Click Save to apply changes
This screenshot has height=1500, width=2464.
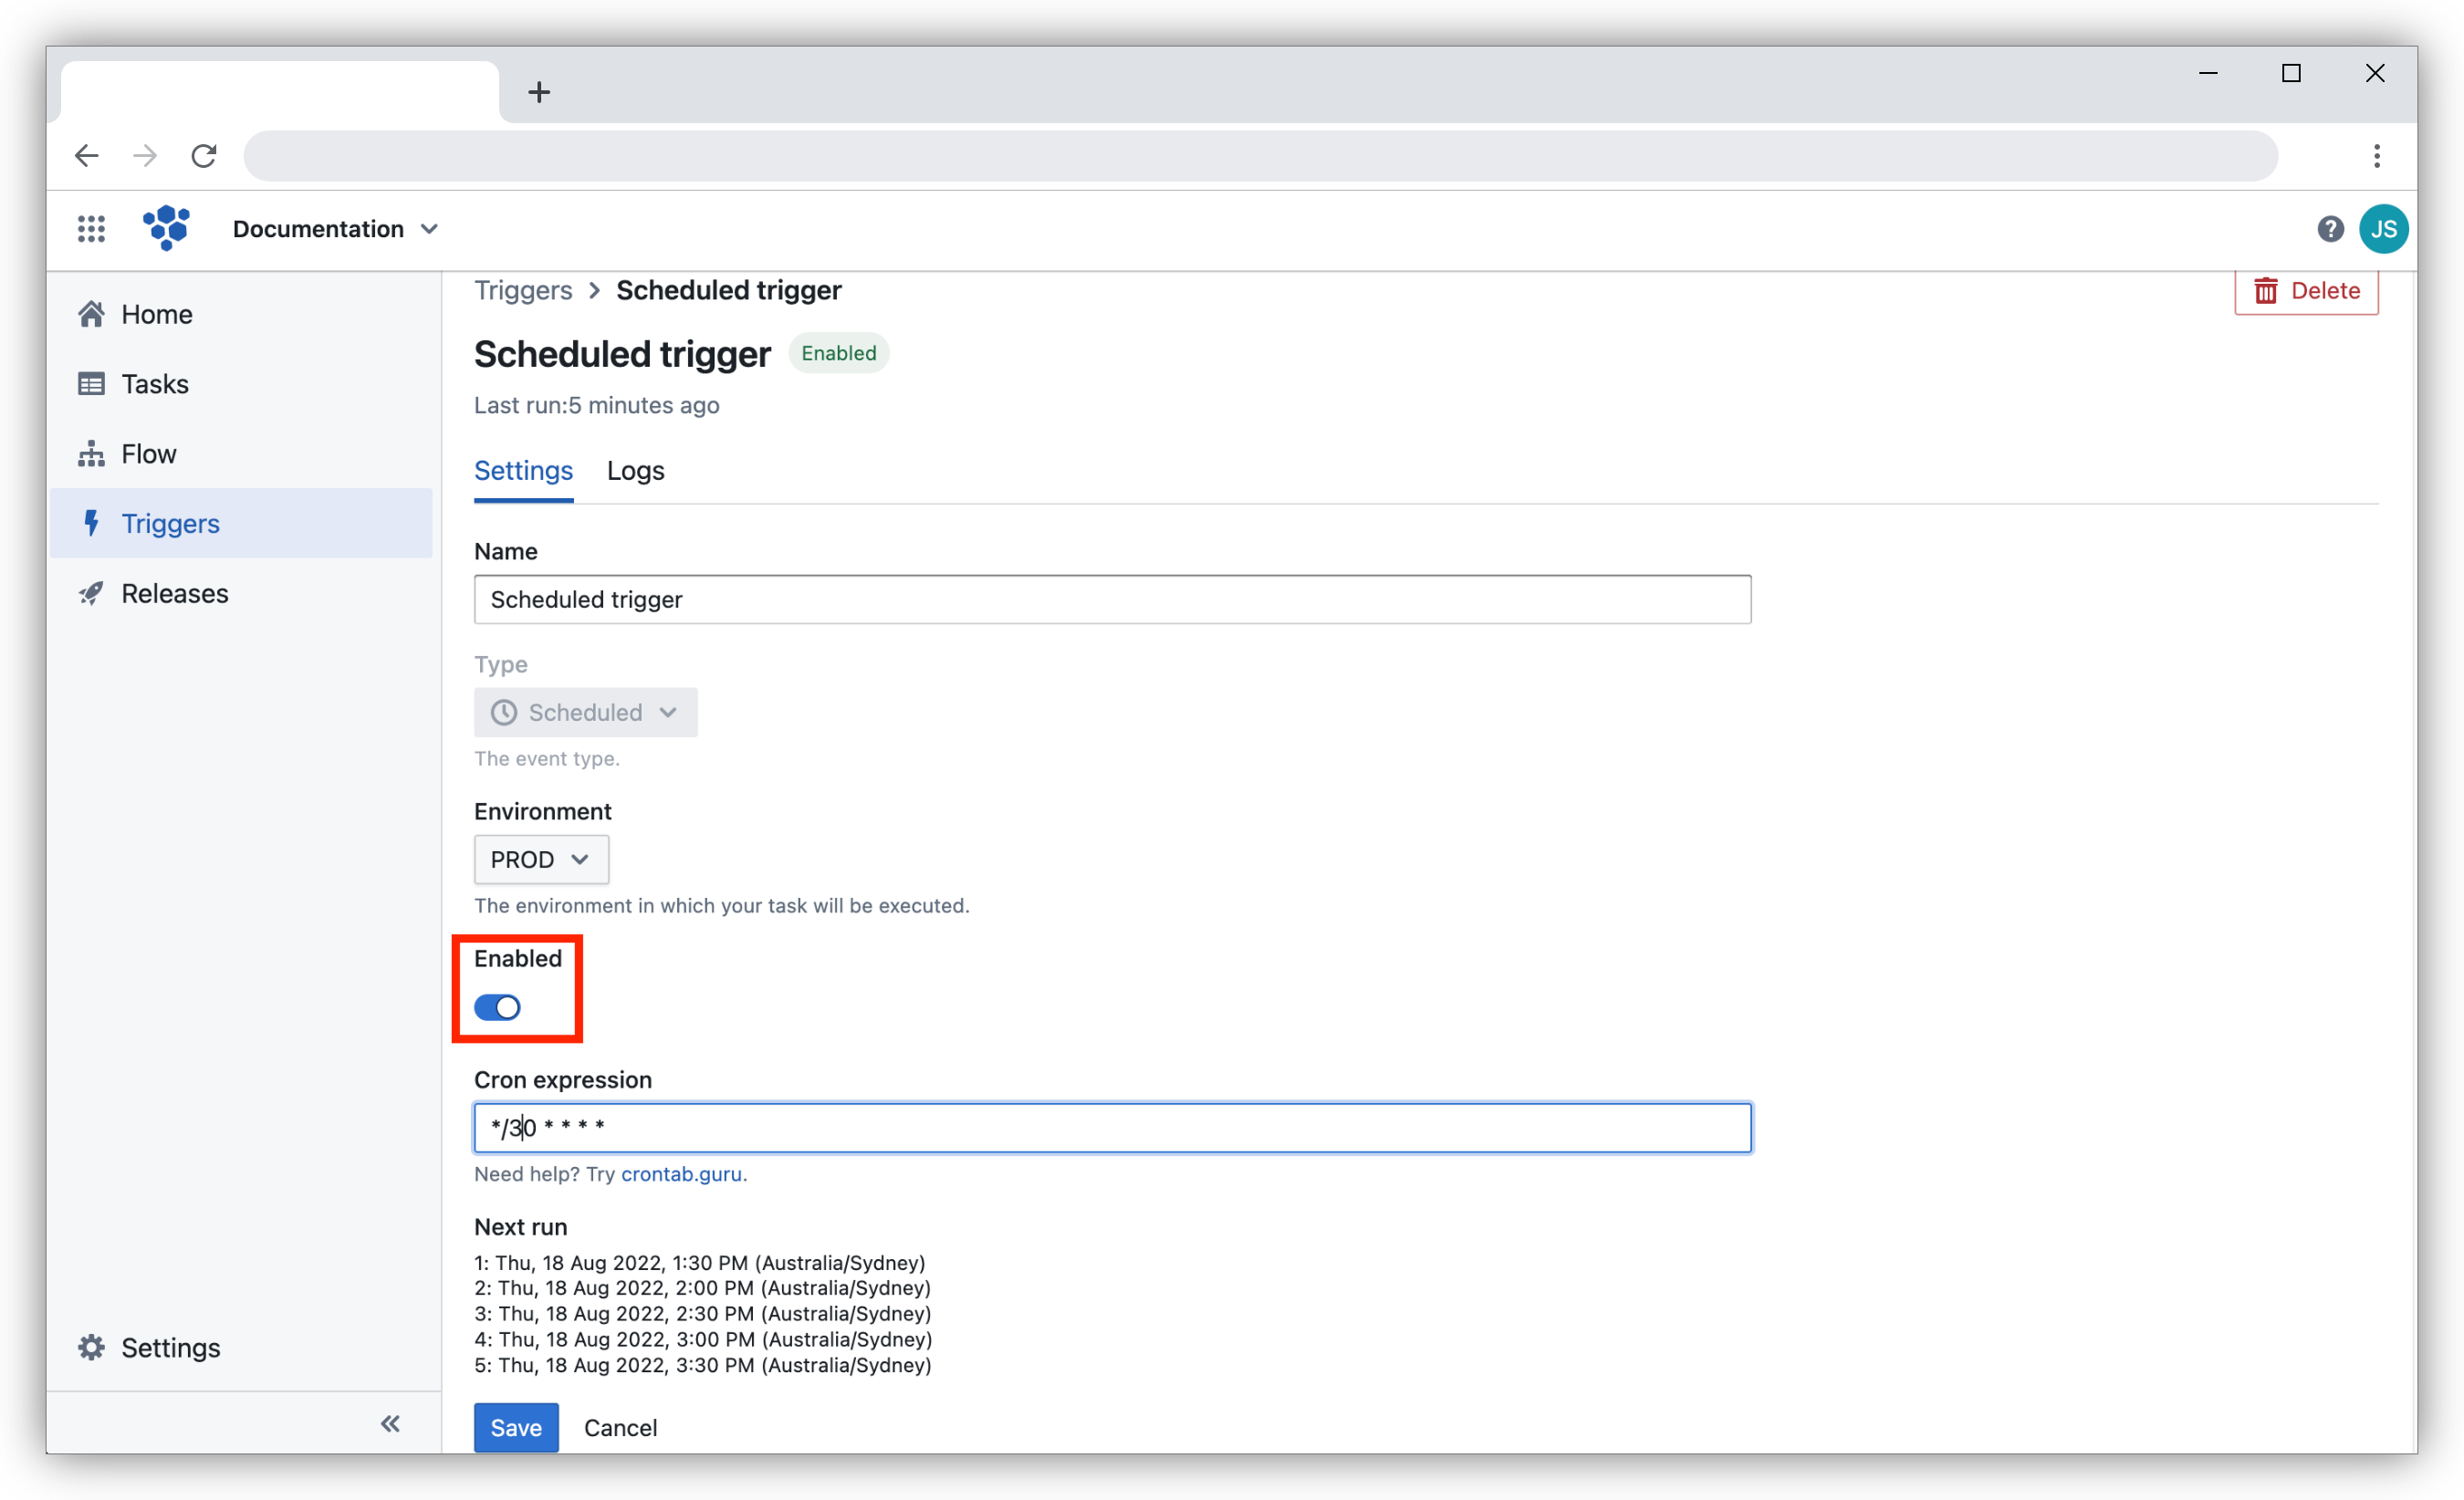point(514,1428)
